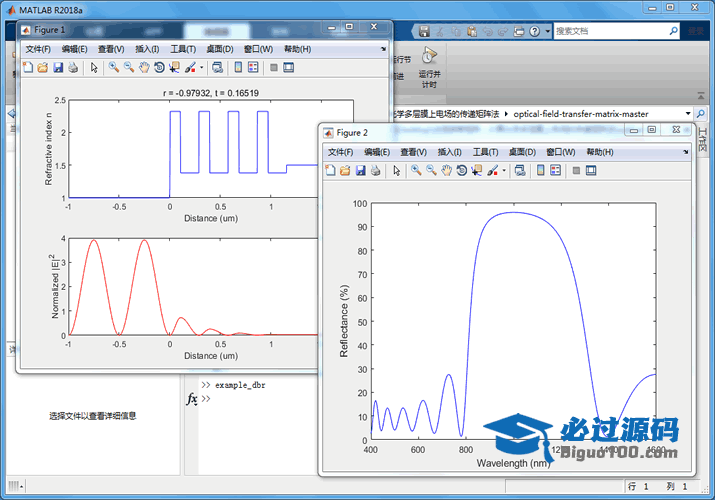Open file icon in Figure 2 toolbar
Image resolution: width=715 pixels, height=500 pixels.
[345, 170]
